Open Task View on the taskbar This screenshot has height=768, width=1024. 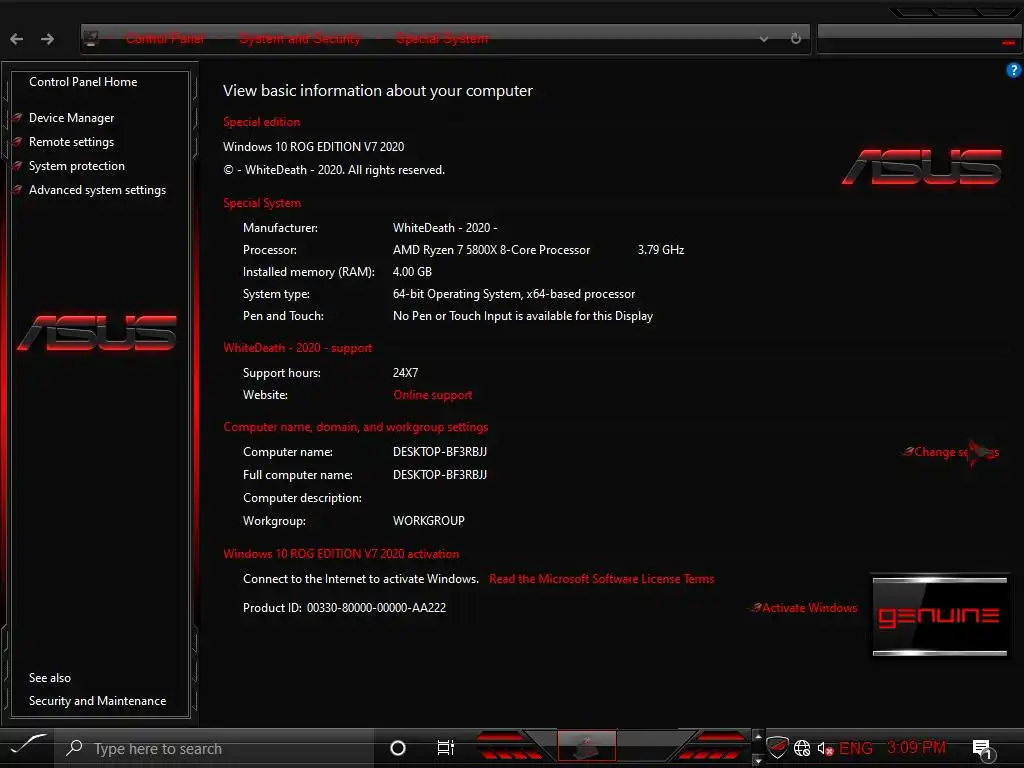[445, 748]
